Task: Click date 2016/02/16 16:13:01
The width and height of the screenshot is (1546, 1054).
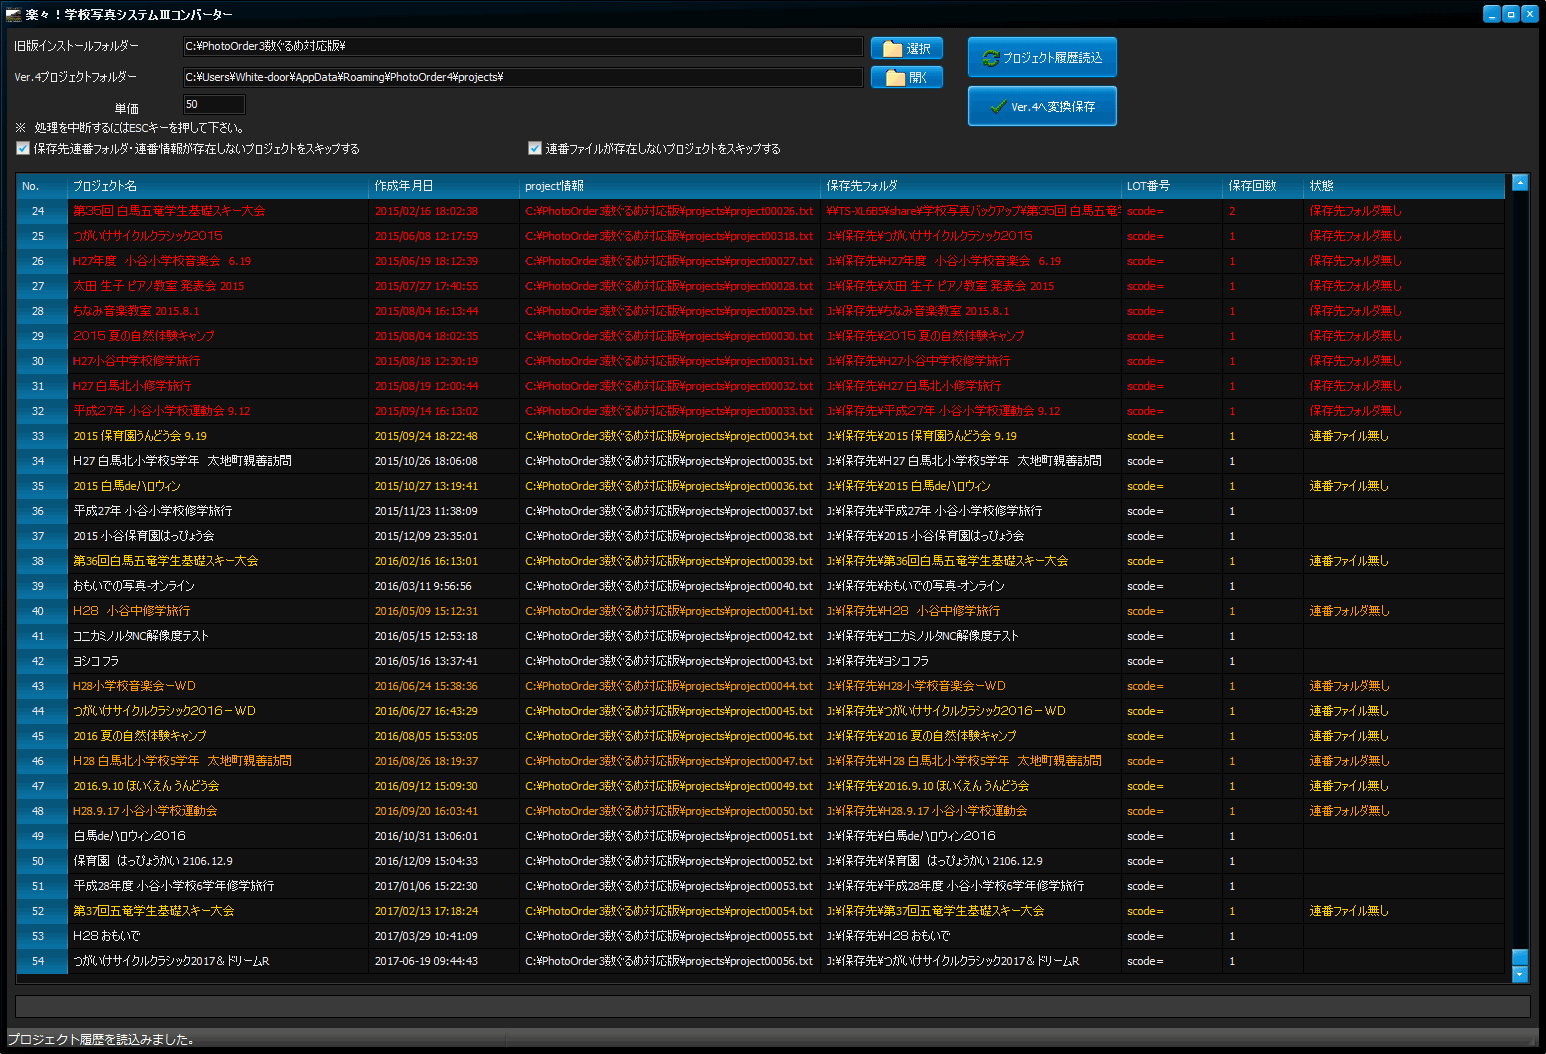Action: coord(426,561)
